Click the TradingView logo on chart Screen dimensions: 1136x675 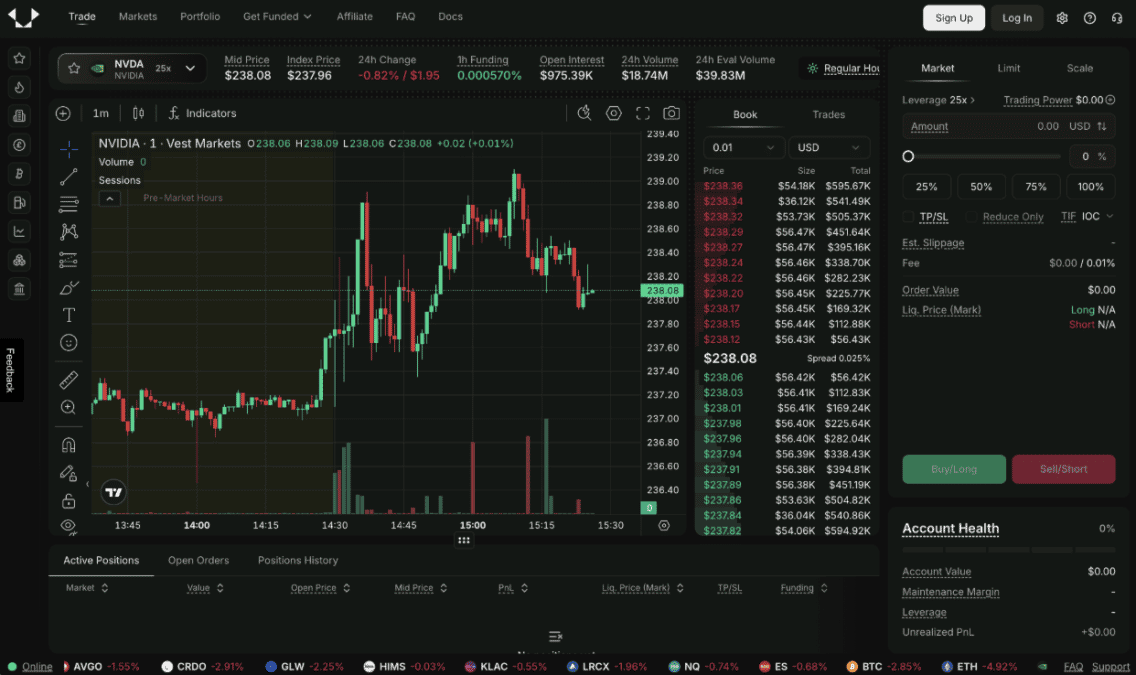point(114,492)
